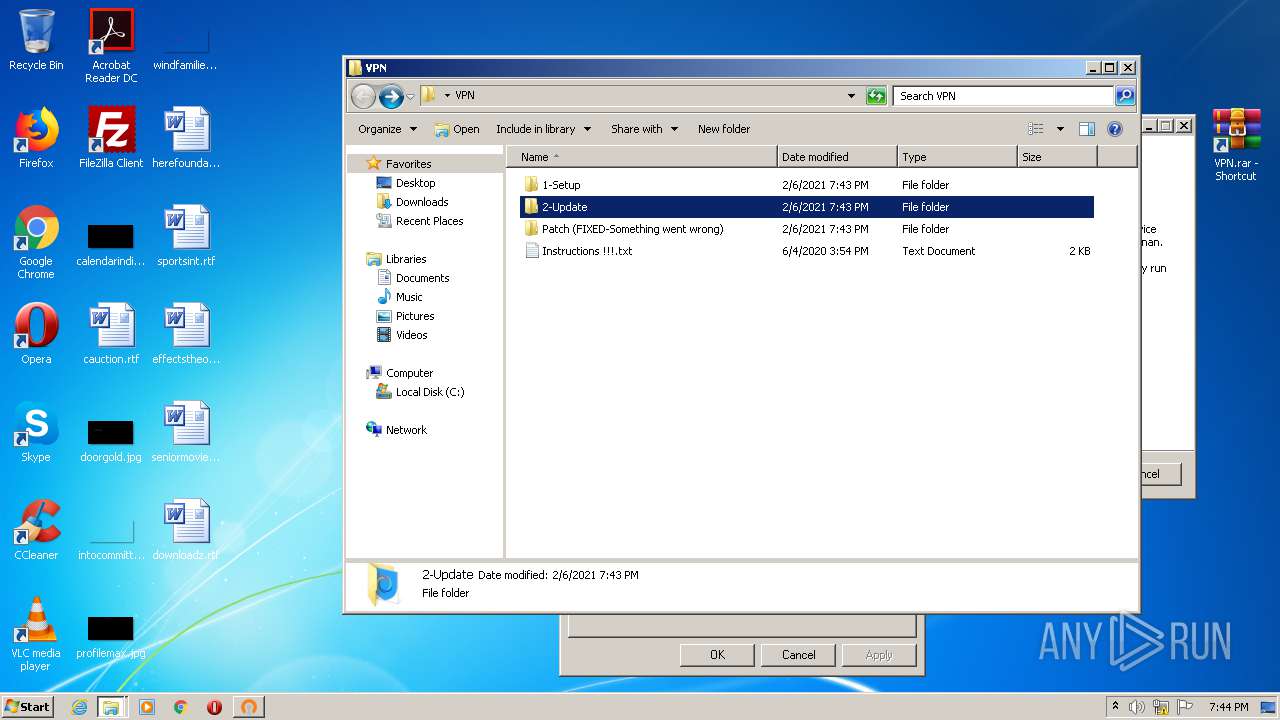Select Local Disk (C:) in the tree
This screenshot has width=1280, height=720.
pos(420,392)
